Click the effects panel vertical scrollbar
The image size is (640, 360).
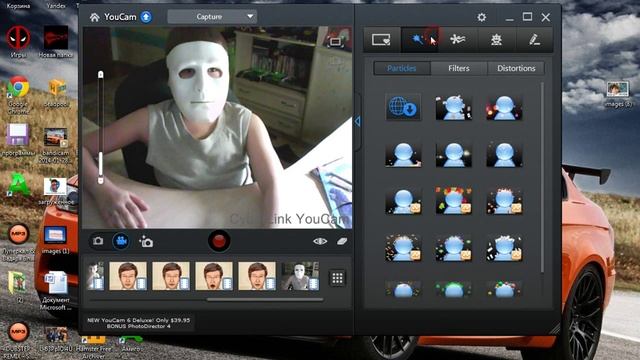[x=542, y=178]
